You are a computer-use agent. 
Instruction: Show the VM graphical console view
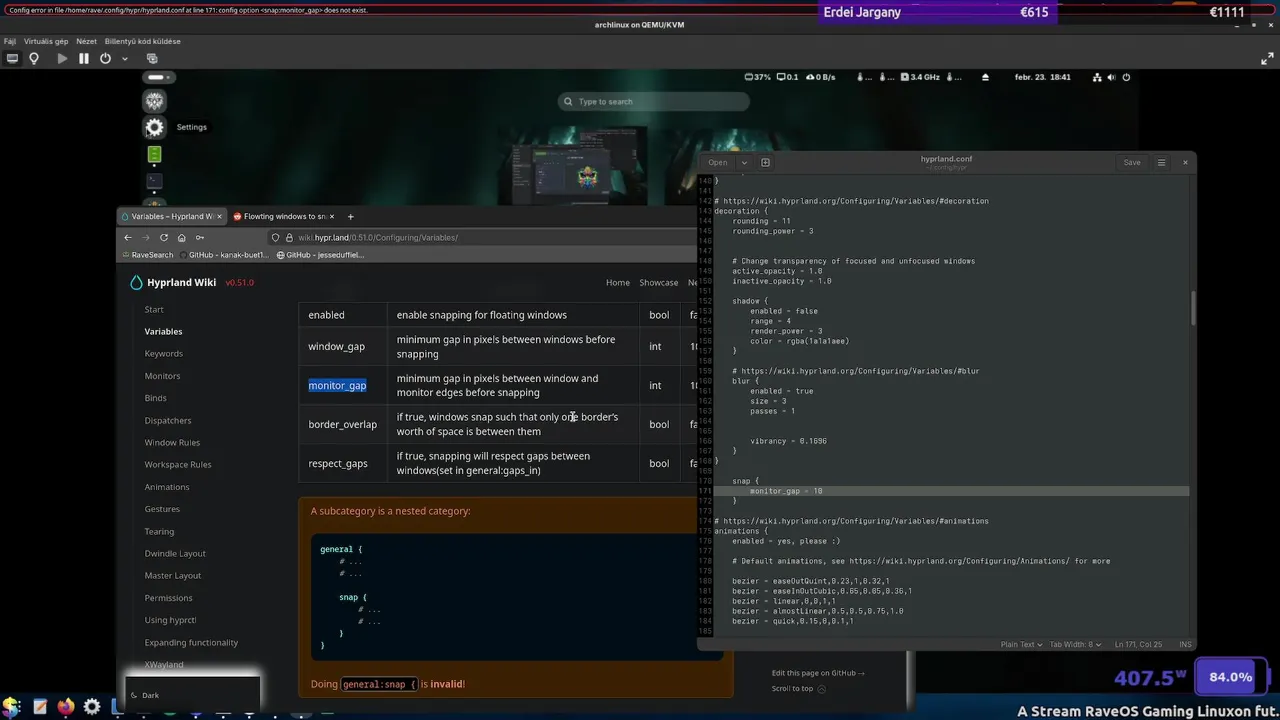pyautogui.click(x=12, y=58)
